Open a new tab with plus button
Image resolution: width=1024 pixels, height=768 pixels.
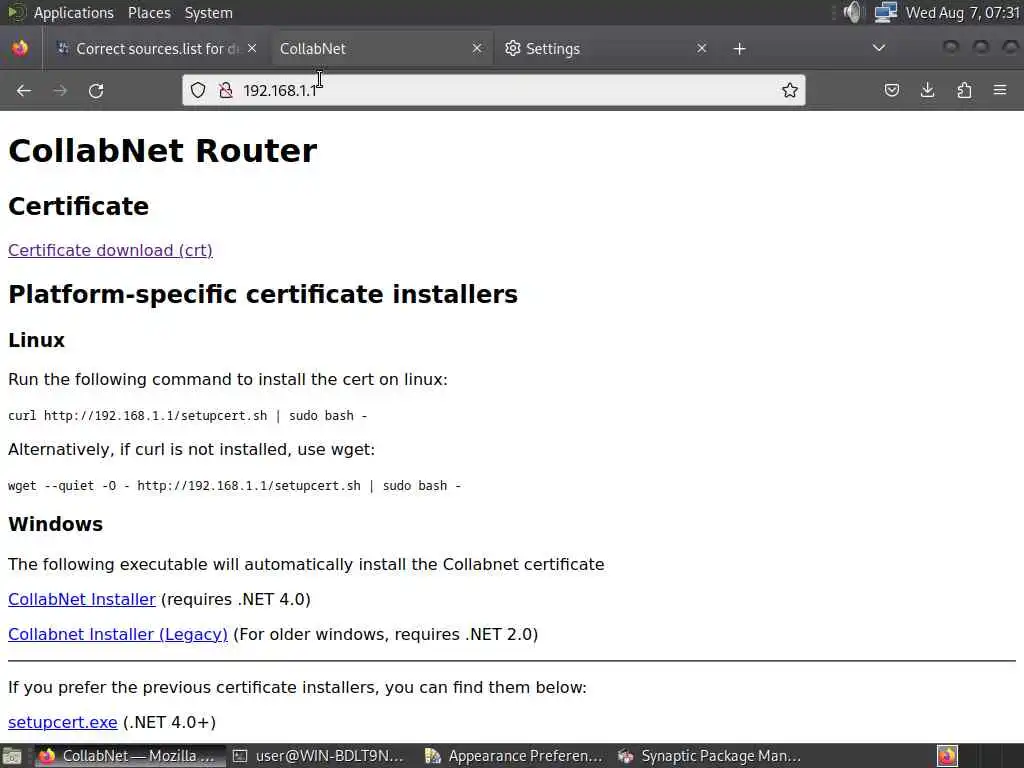[739, 49]
